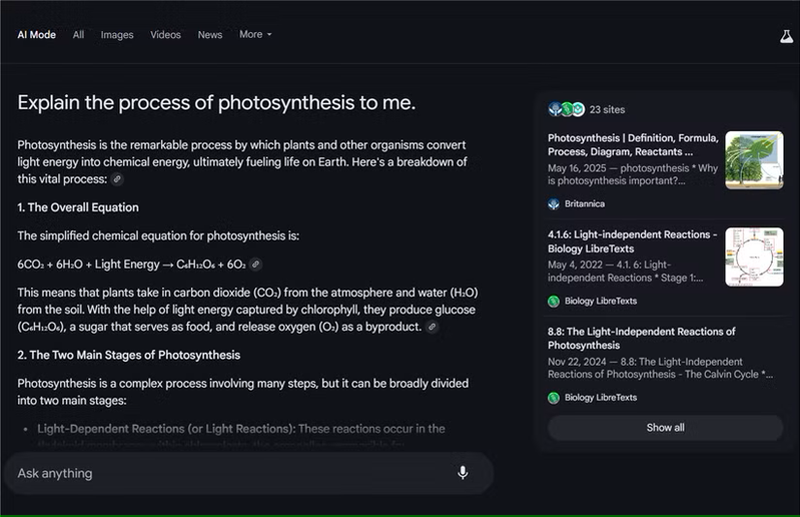Image resolution: width=800 pixels, height=517 pixels.
Task: Click snippet 'May 4, 2022 — 4.1. 6: Light-'
Action: click(626, 271)
